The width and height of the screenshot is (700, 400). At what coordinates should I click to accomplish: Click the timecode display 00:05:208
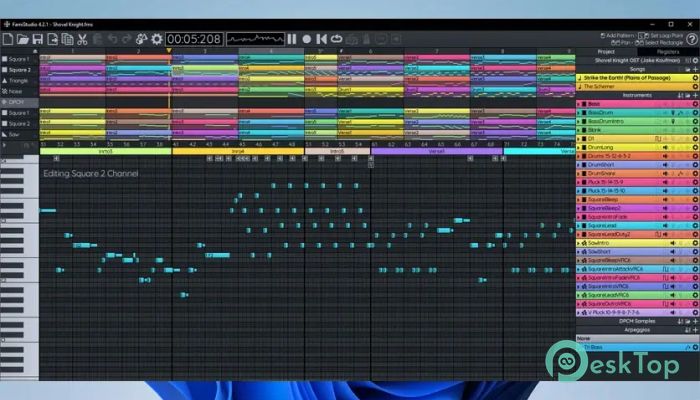click(194, 39)
